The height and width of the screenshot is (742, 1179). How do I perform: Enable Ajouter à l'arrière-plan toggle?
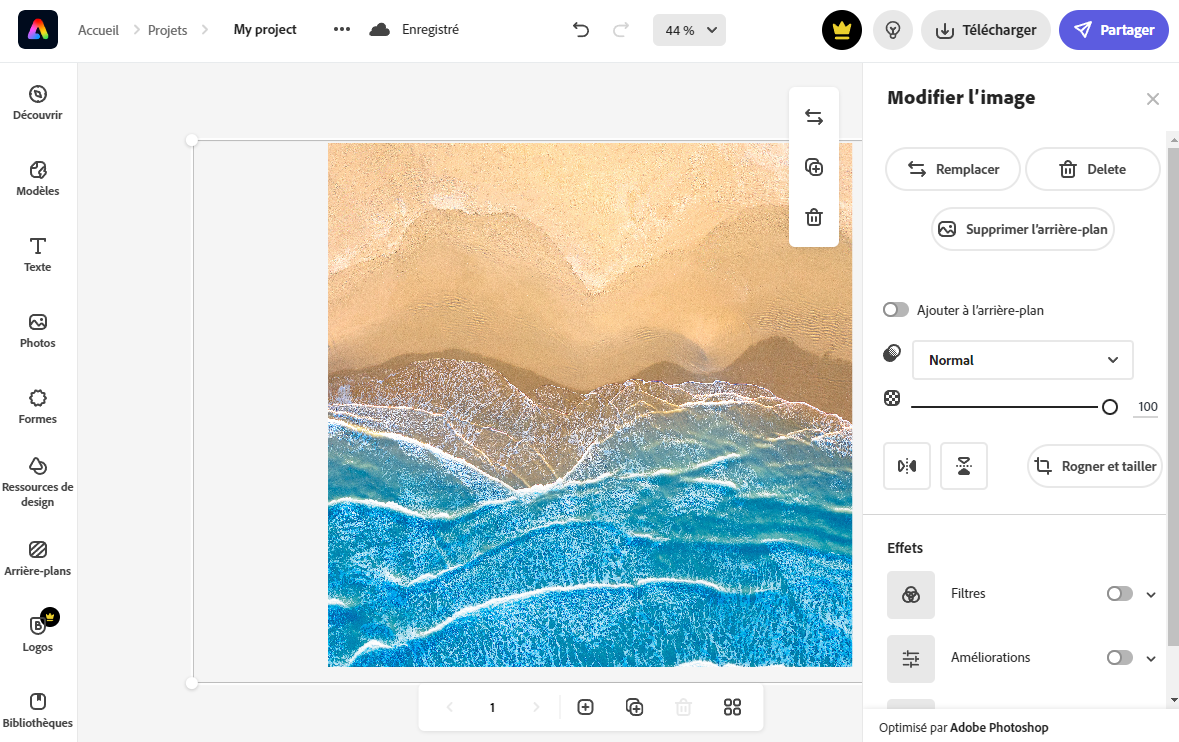[896, 310]
